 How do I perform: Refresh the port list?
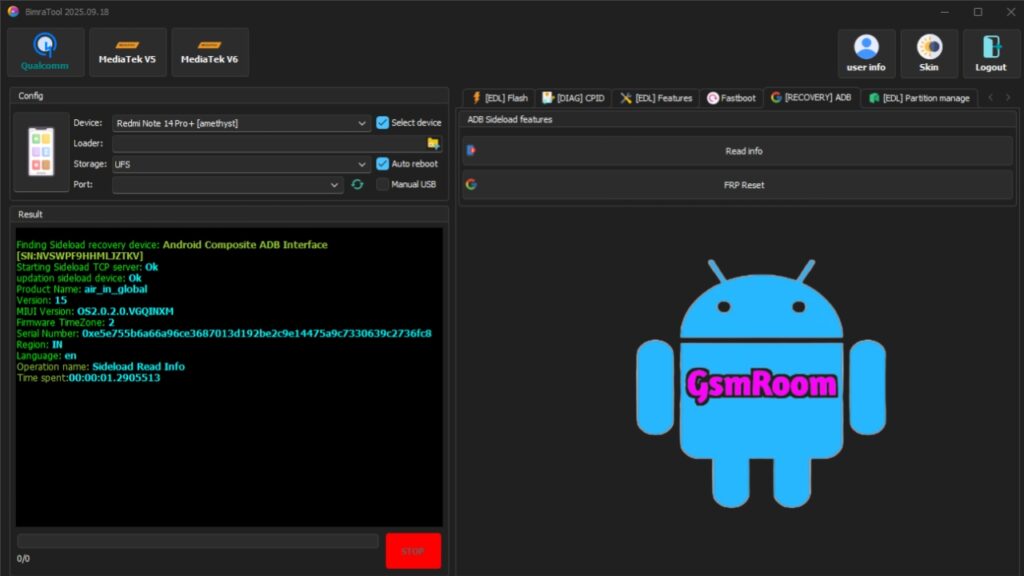(x=357, y=184)
